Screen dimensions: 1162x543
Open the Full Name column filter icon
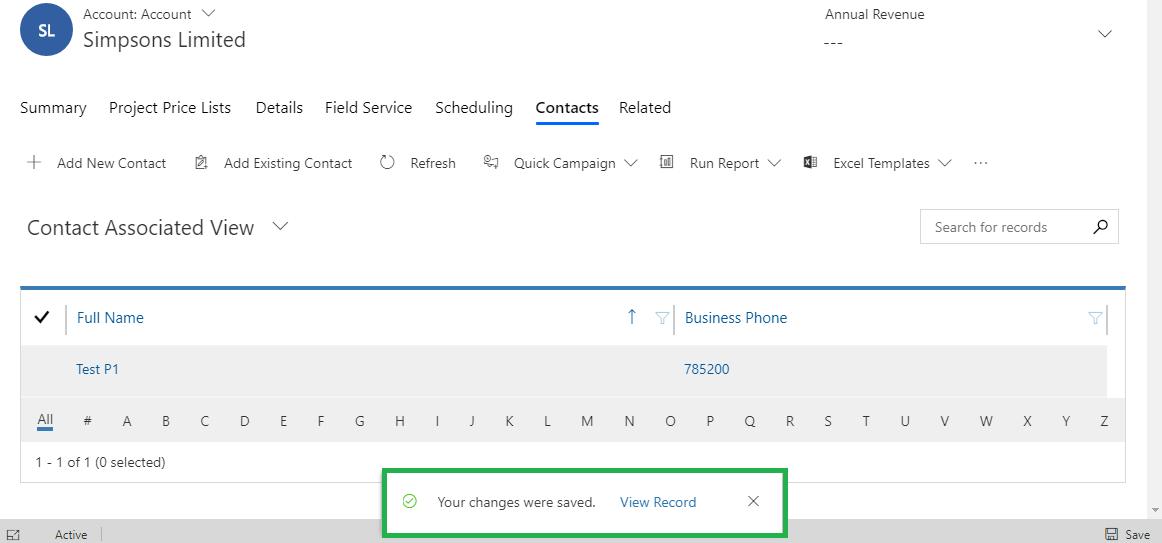(x=663, y=319)
